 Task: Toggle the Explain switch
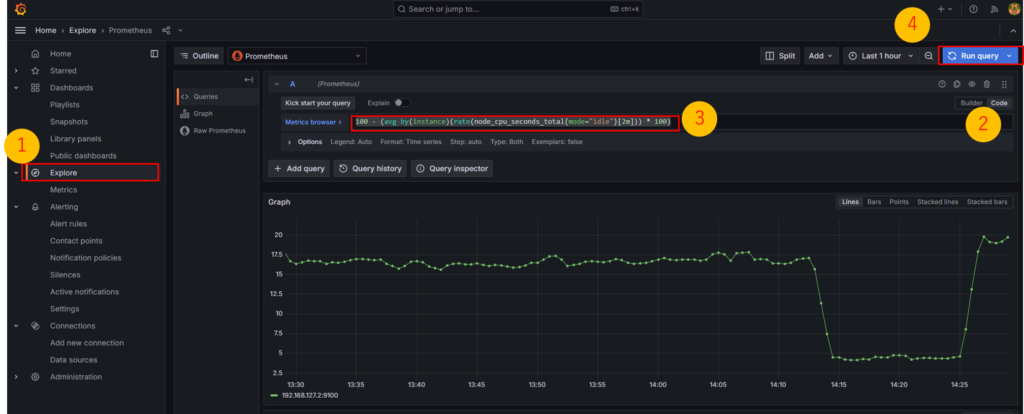(402, 102)
